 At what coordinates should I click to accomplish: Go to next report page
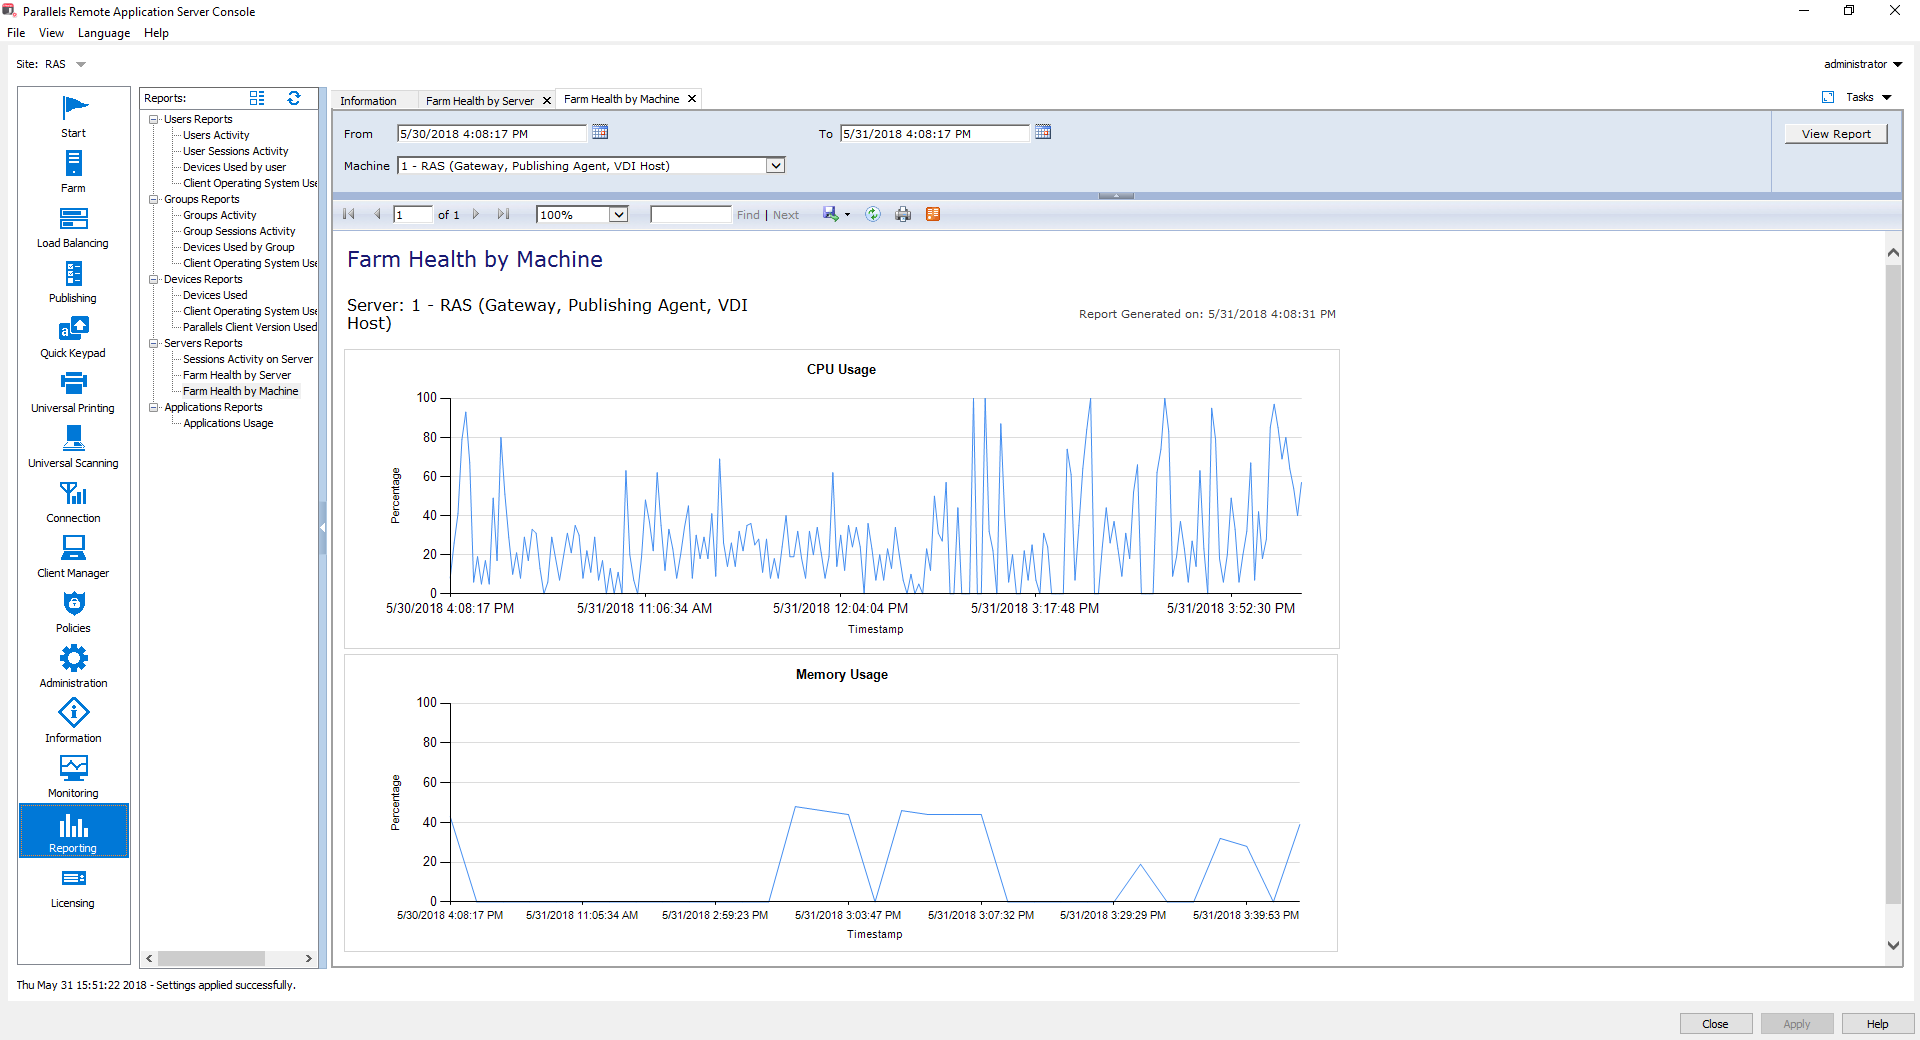[x=476, y=214]
